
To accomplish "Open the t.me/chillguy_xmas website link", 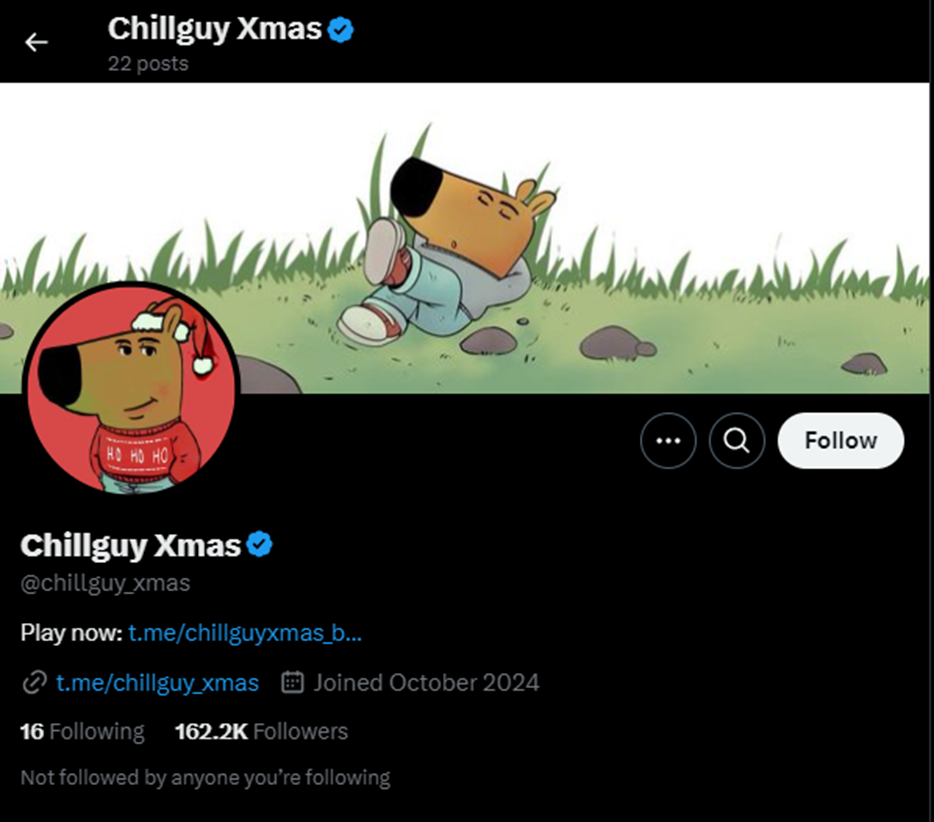I will [x=158, y=682].
